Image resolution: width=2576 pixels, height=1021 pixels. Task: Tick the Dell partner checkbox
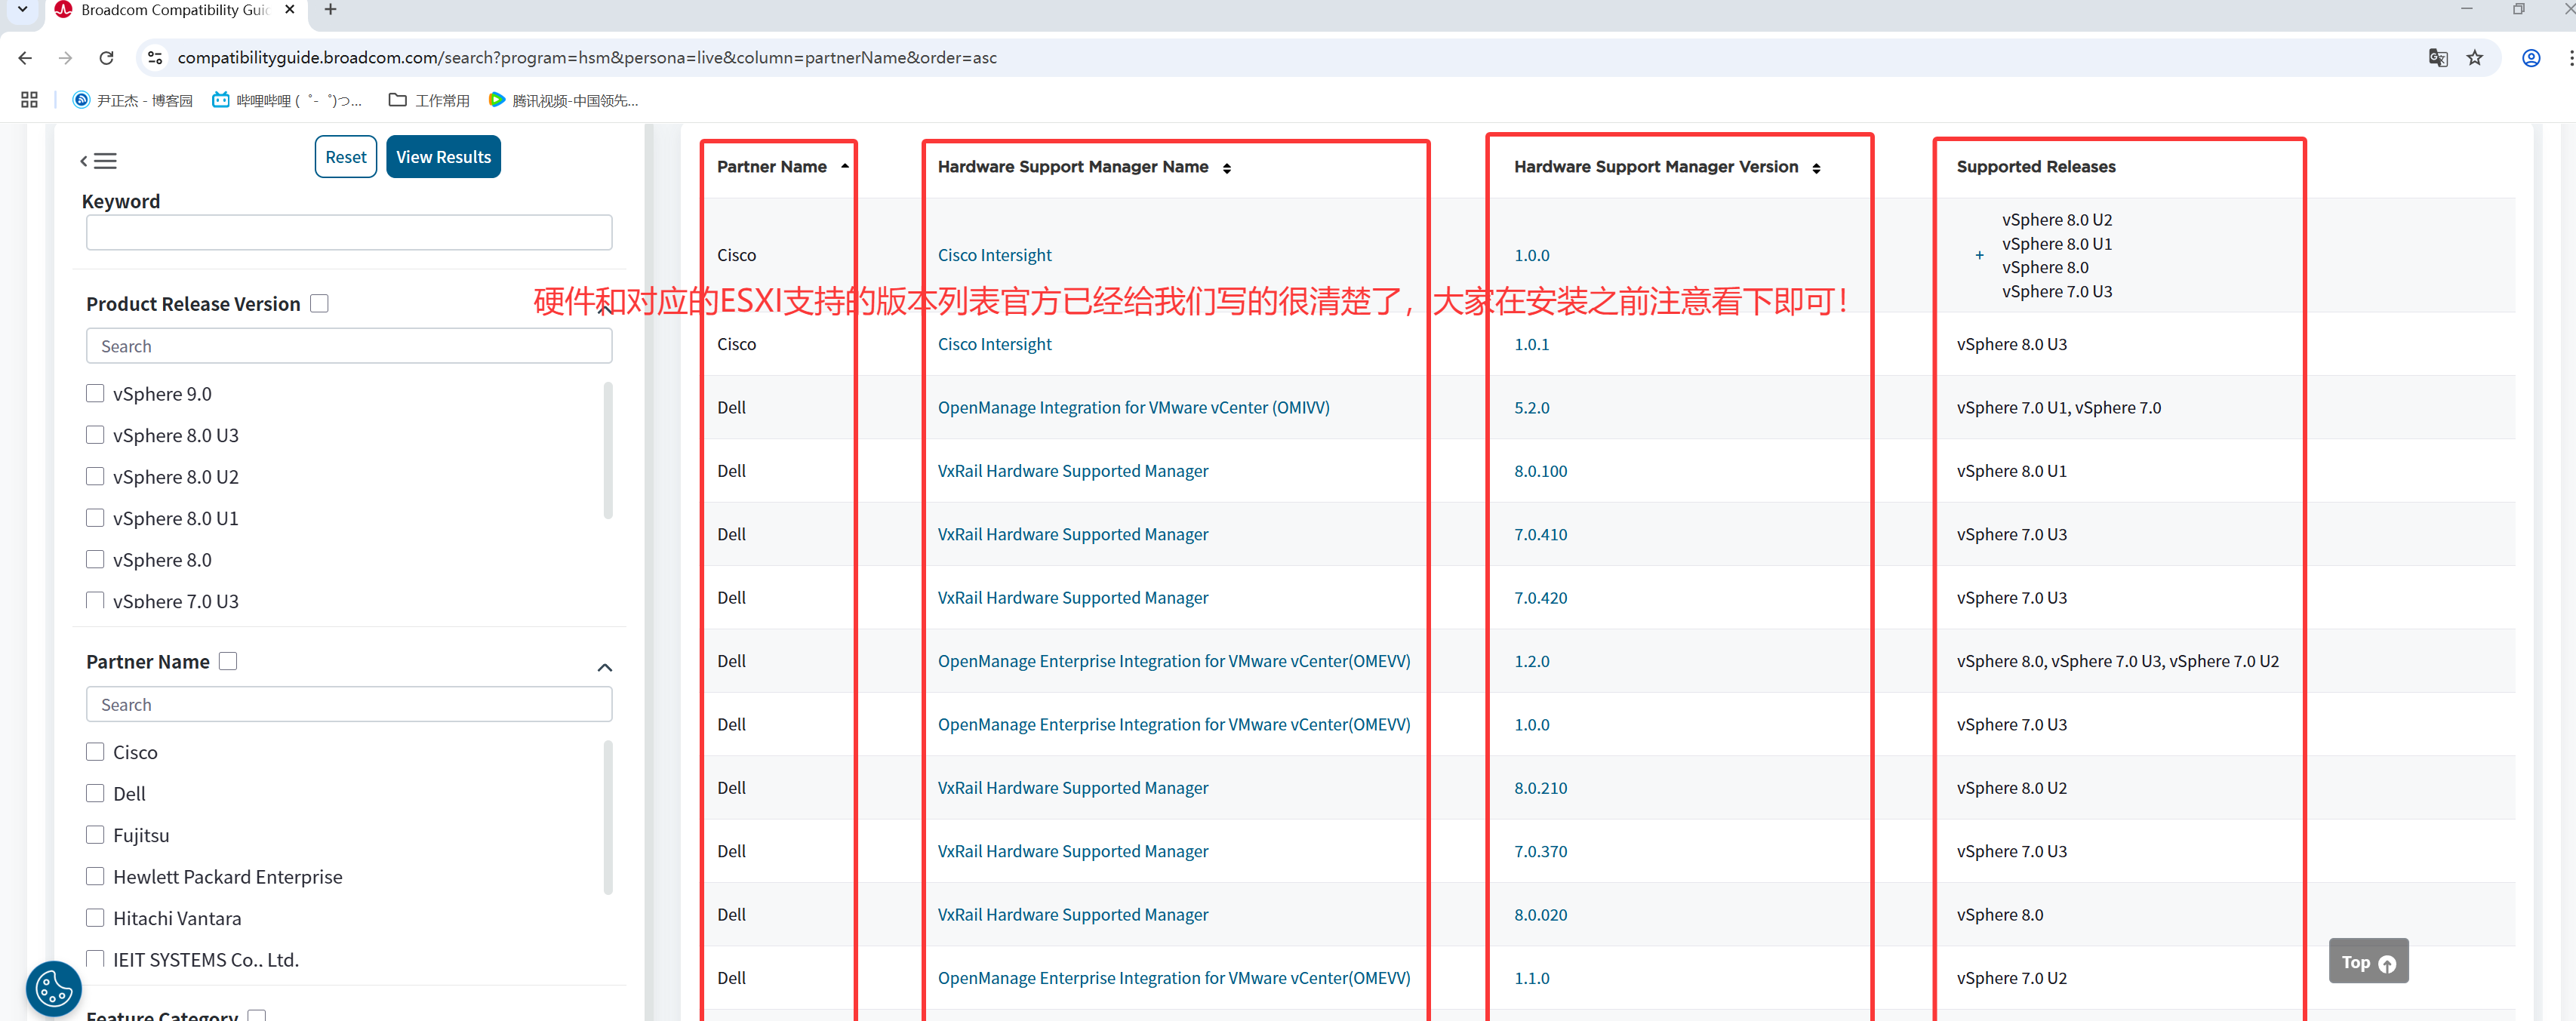[x=95, y=793]
